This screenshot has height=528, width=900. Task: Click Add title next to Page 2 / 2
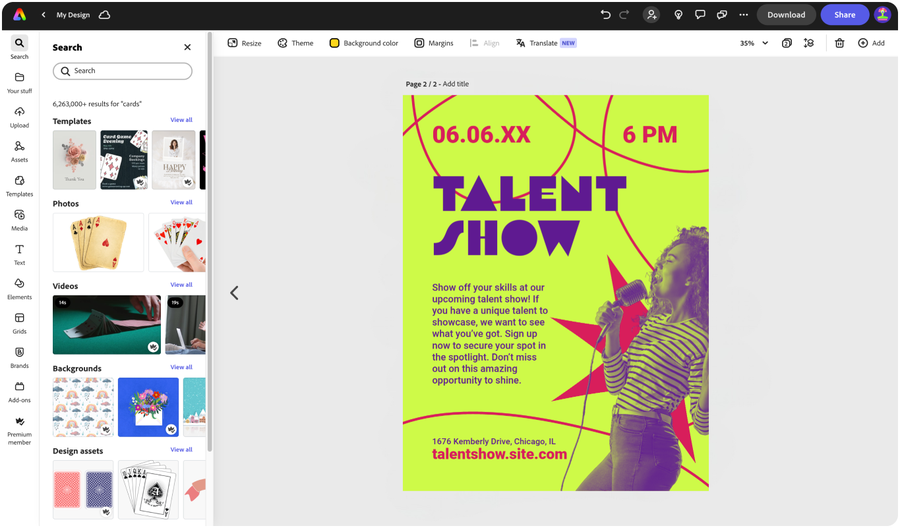[456, 84]
